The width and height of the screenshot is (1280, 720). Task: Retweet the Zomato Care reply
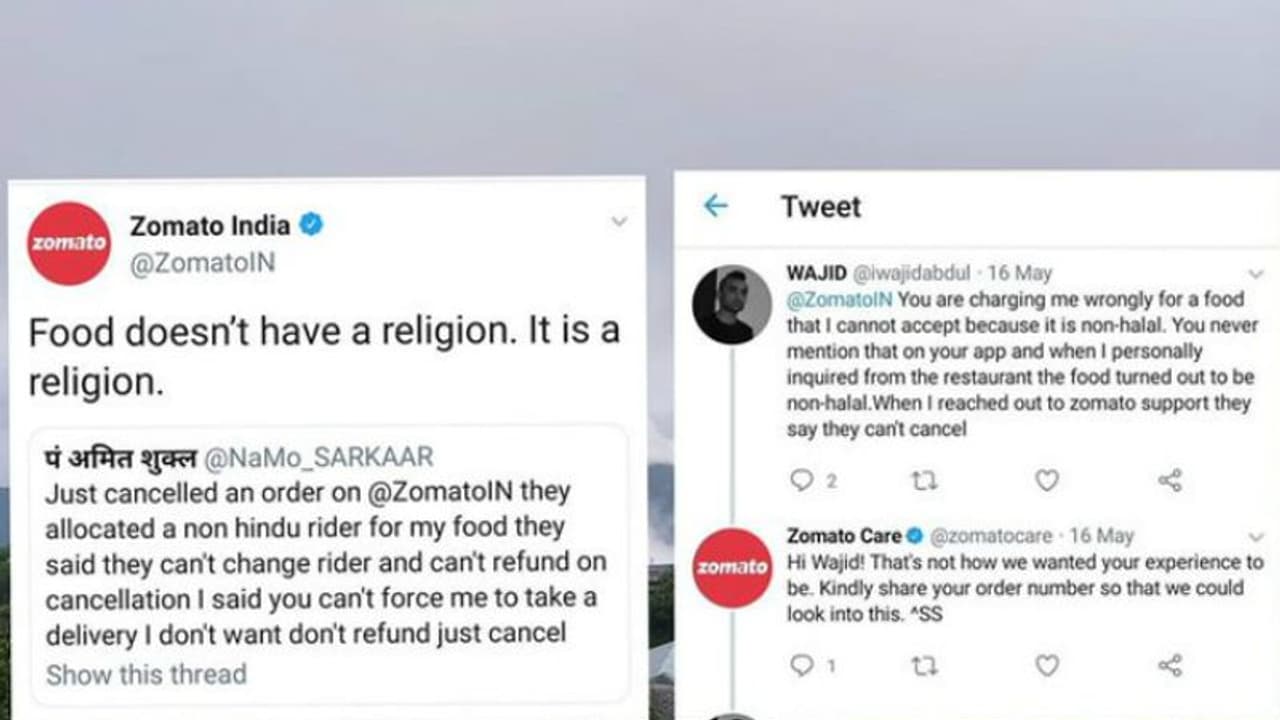click(x=924, y=665)
